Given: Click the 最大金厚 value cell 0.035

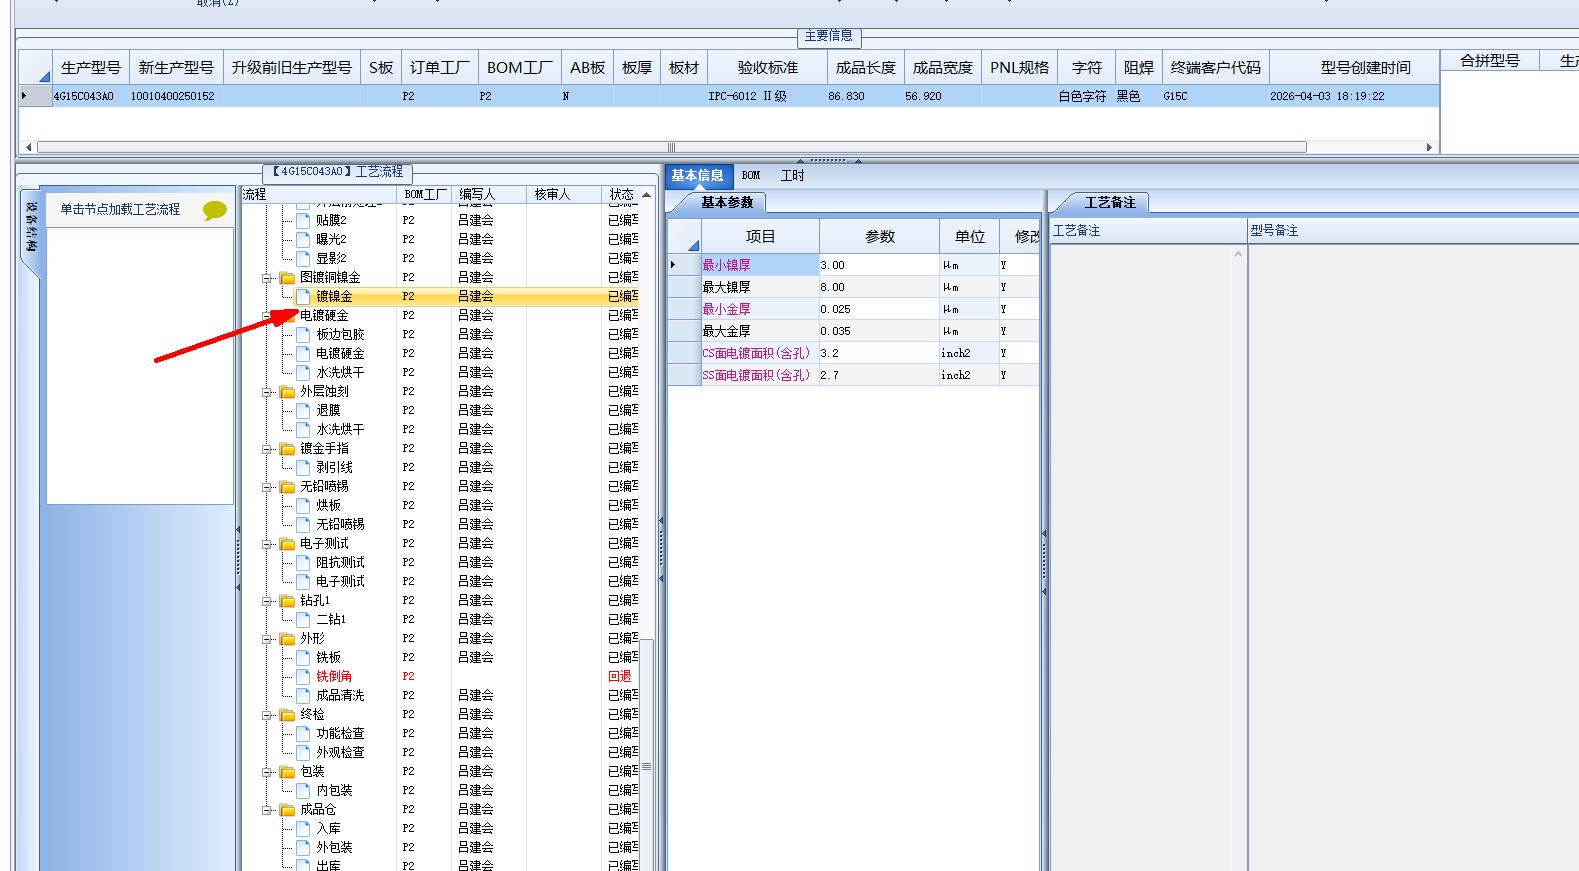Looking at the screenshot, I should pyautogui.click(x=879, y=331).
